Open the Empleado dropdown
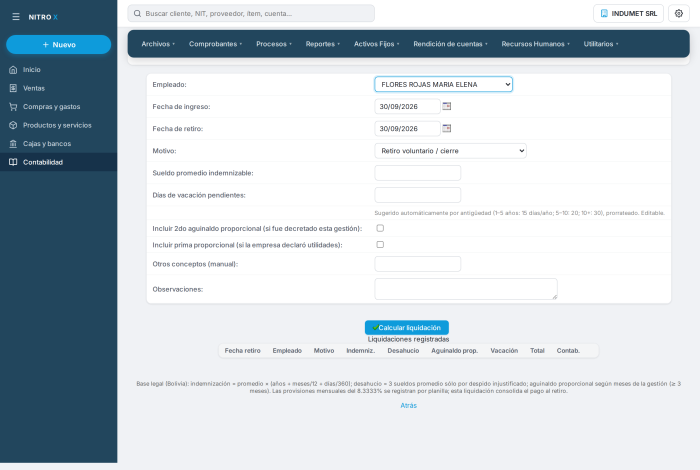The width and height of the screenshot is (700, 470). tap(443, 84)
